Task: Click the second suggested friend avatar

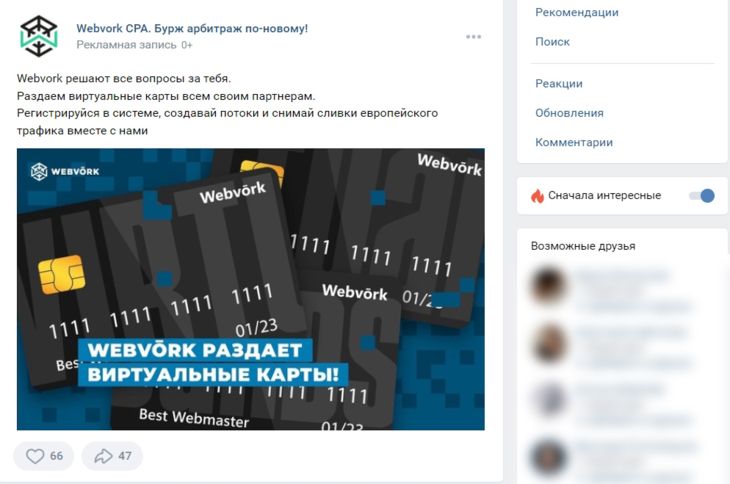Action: [x=548, y=343]
